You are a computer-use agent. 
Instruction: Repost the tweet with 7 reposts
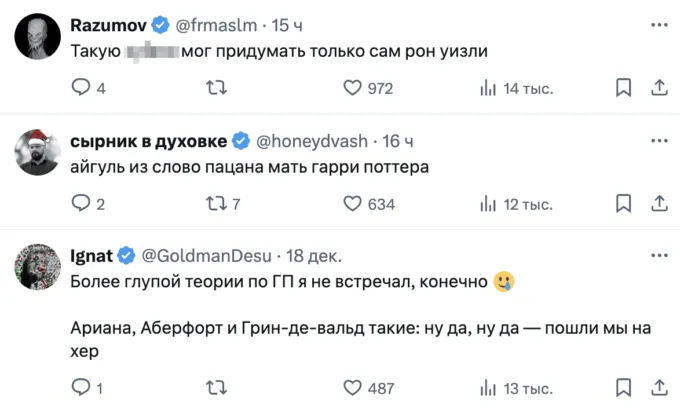[x=215, y=204]
